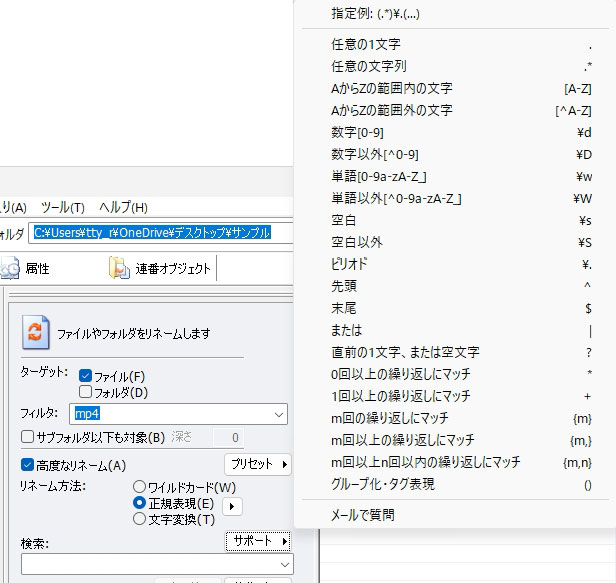The width and height of the screenshot is (616, 583).
Task: Click the rename file icon with orange arrows
Action: 36,332
